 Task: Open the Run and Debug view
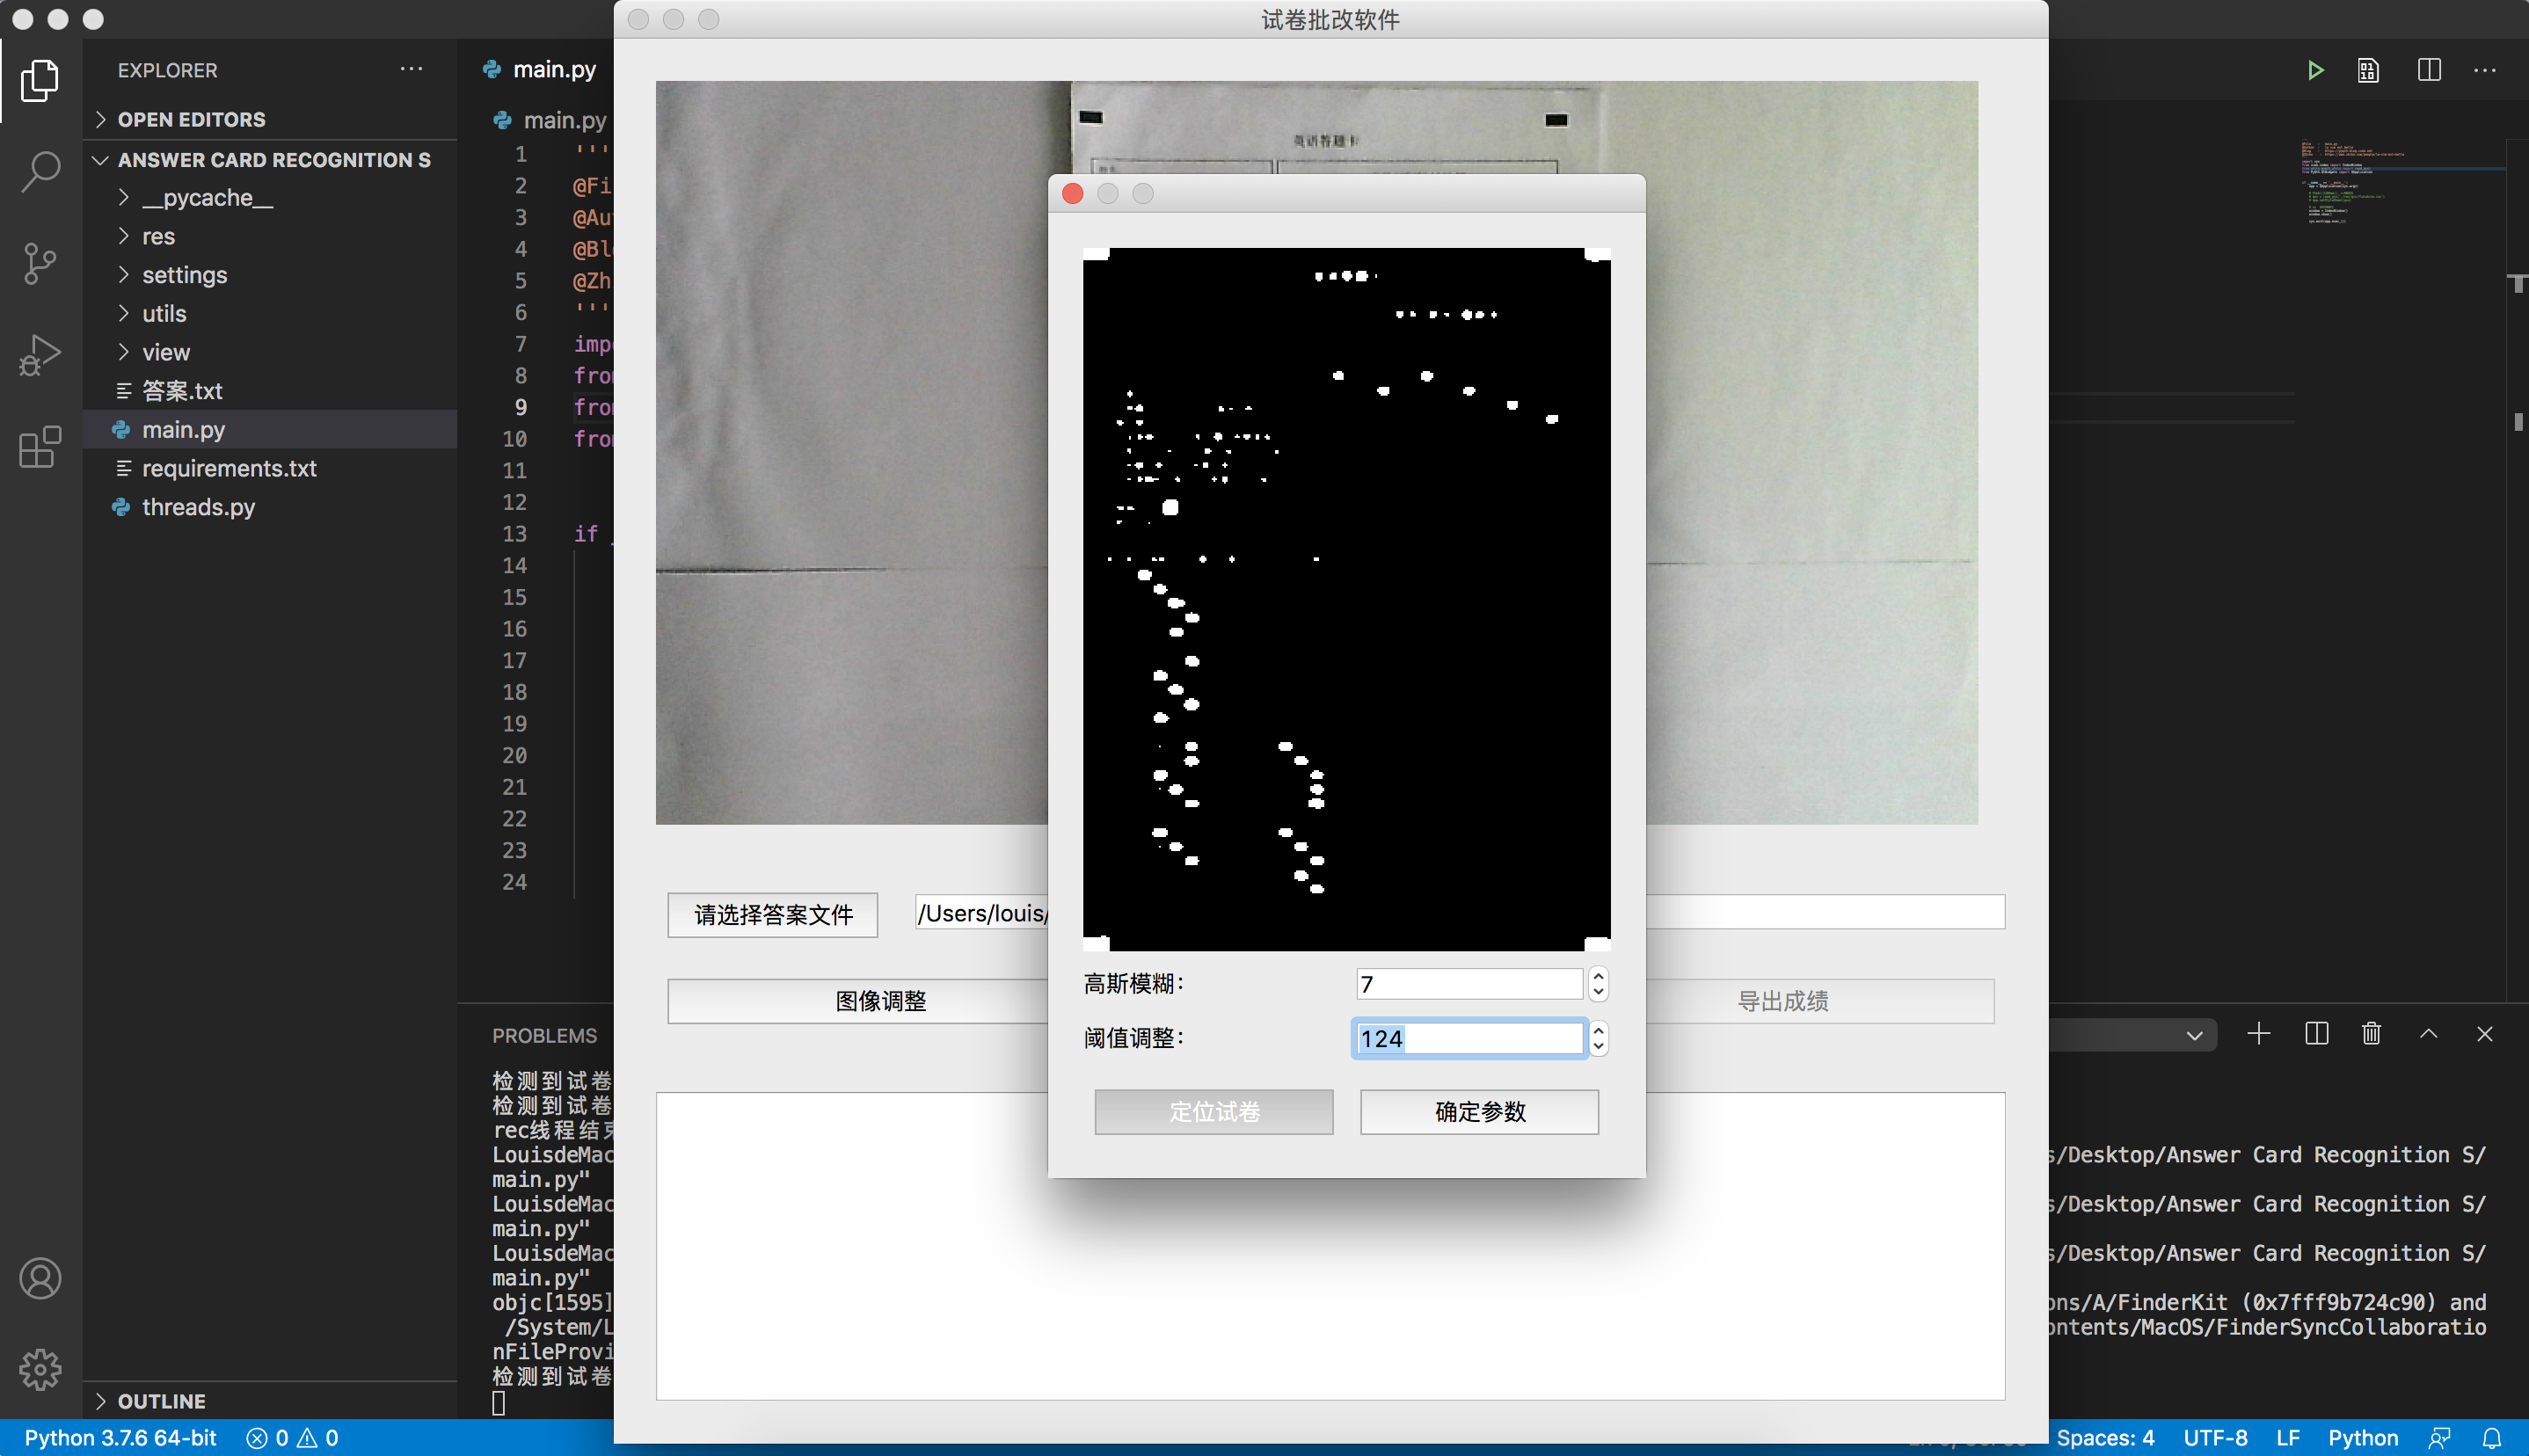(40, 355)
